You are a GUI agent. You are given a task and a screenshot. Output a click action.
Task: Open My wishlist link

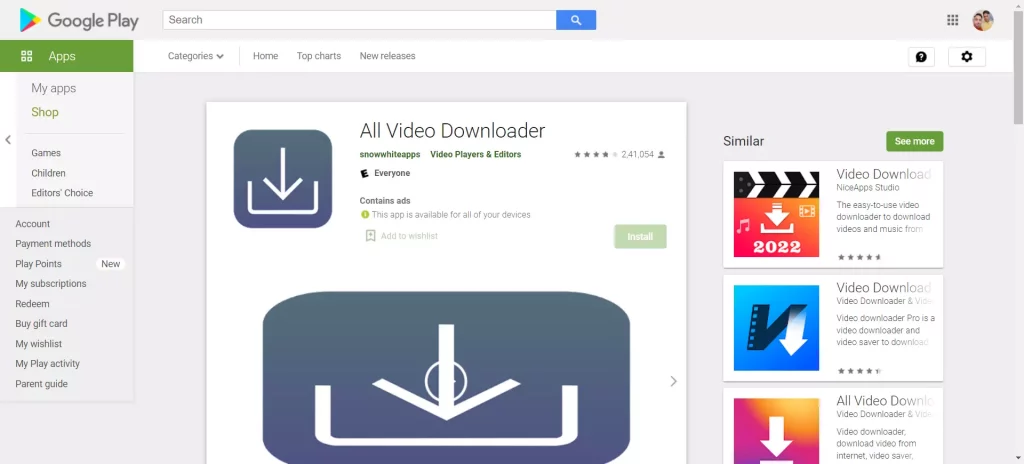click(x=39, y=344)
